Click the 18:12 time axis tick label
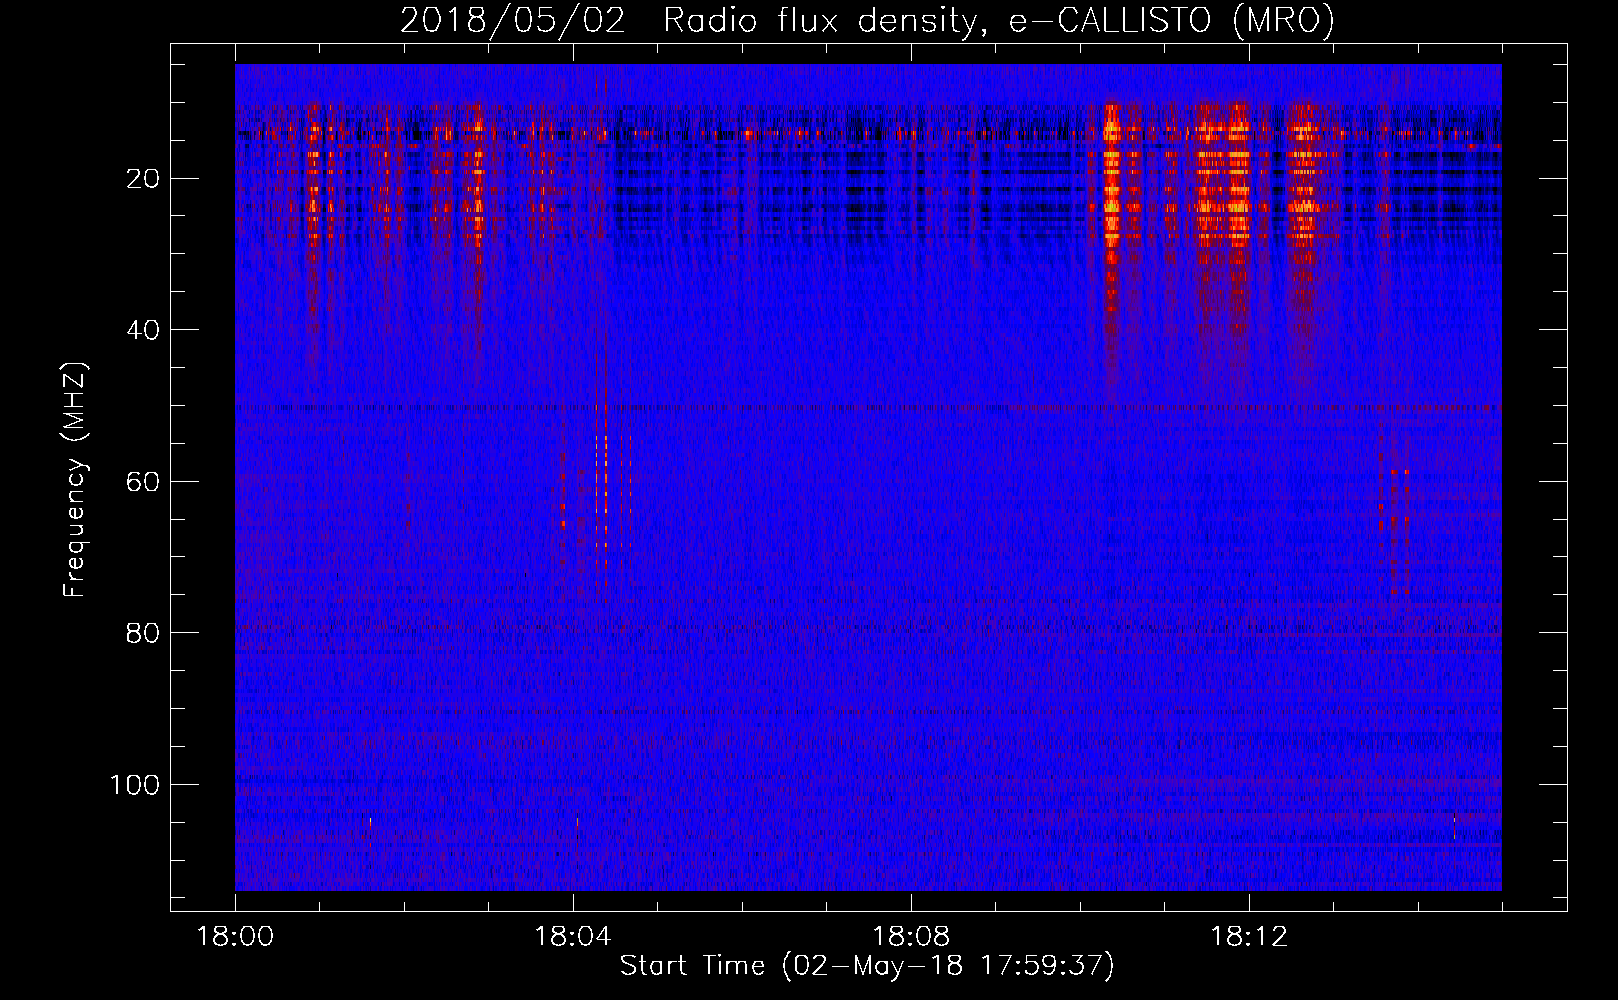The height and width of the screenshot is (1000, 1618). tap(1249, 937)
